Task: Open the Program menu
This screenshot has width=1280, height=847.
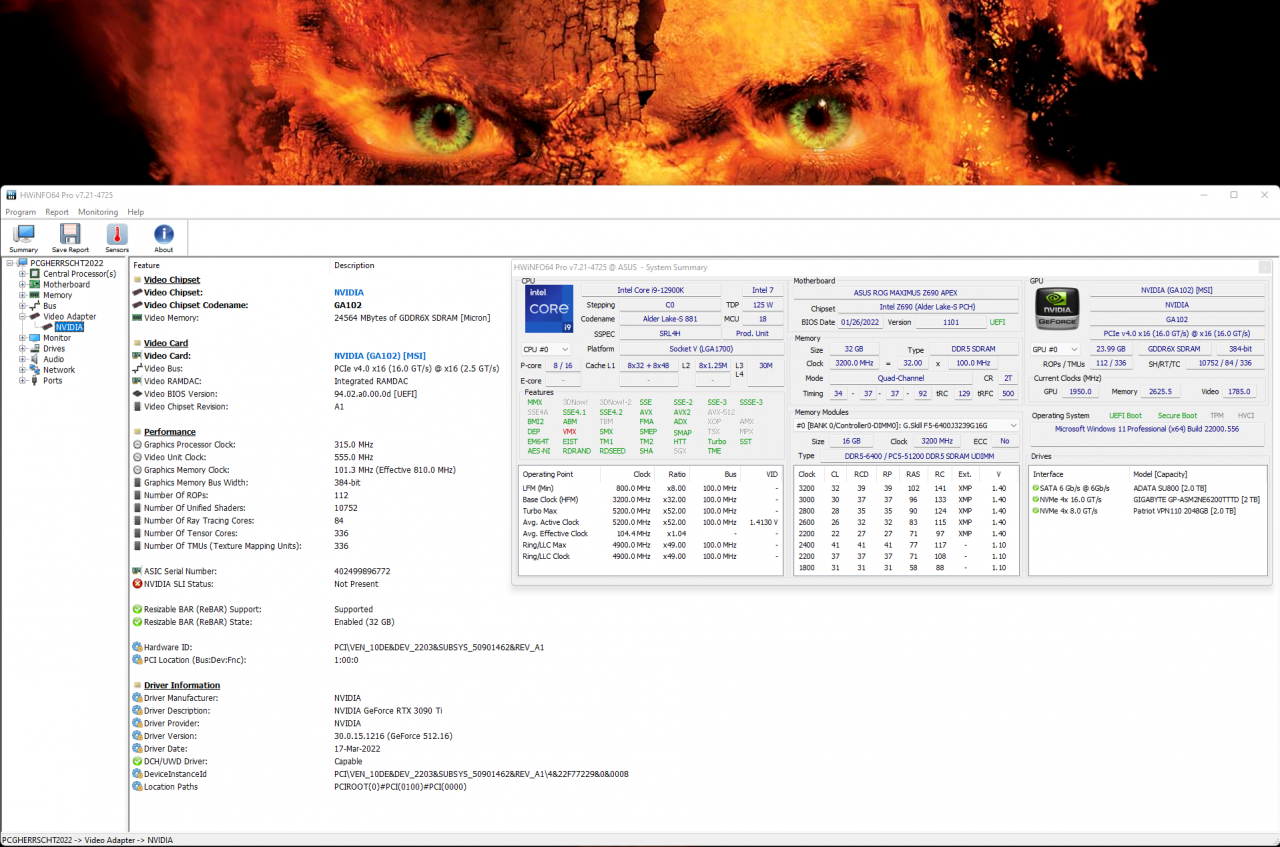Action: click(x=20, y=212)
